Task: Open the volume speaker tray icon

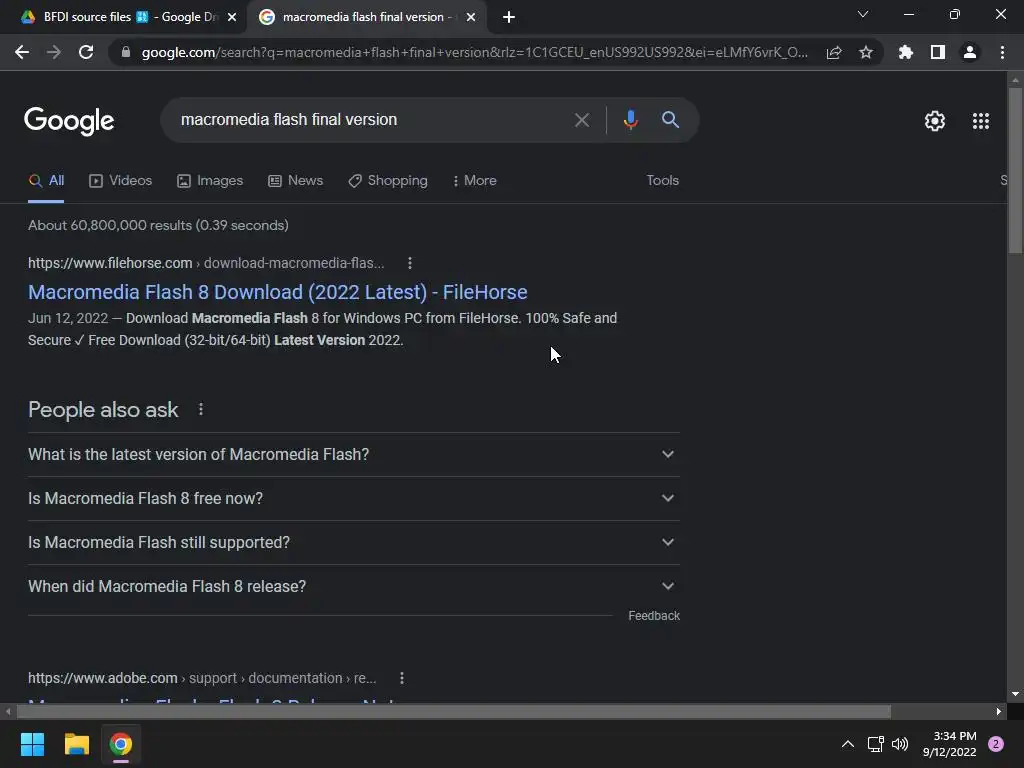Action: click(x=900, y=744)
